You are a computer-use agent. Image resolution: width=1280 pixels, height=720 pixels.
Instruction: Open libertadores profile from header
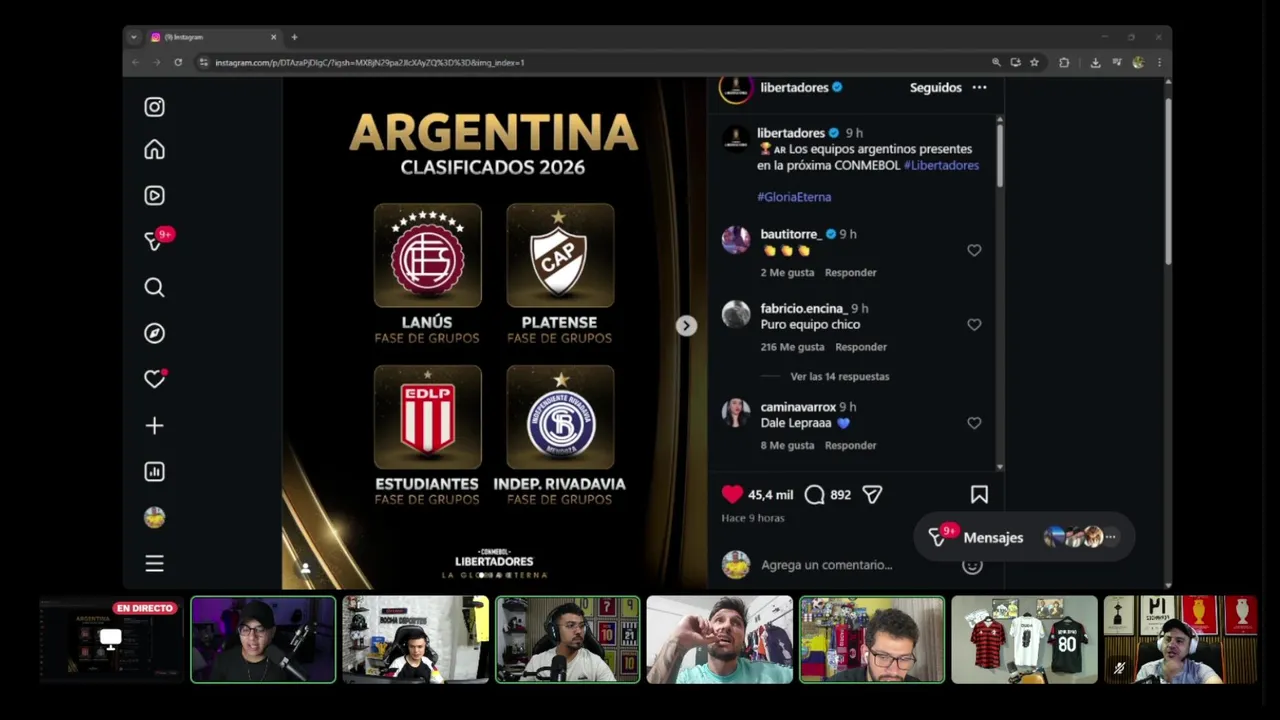(794, 88)
